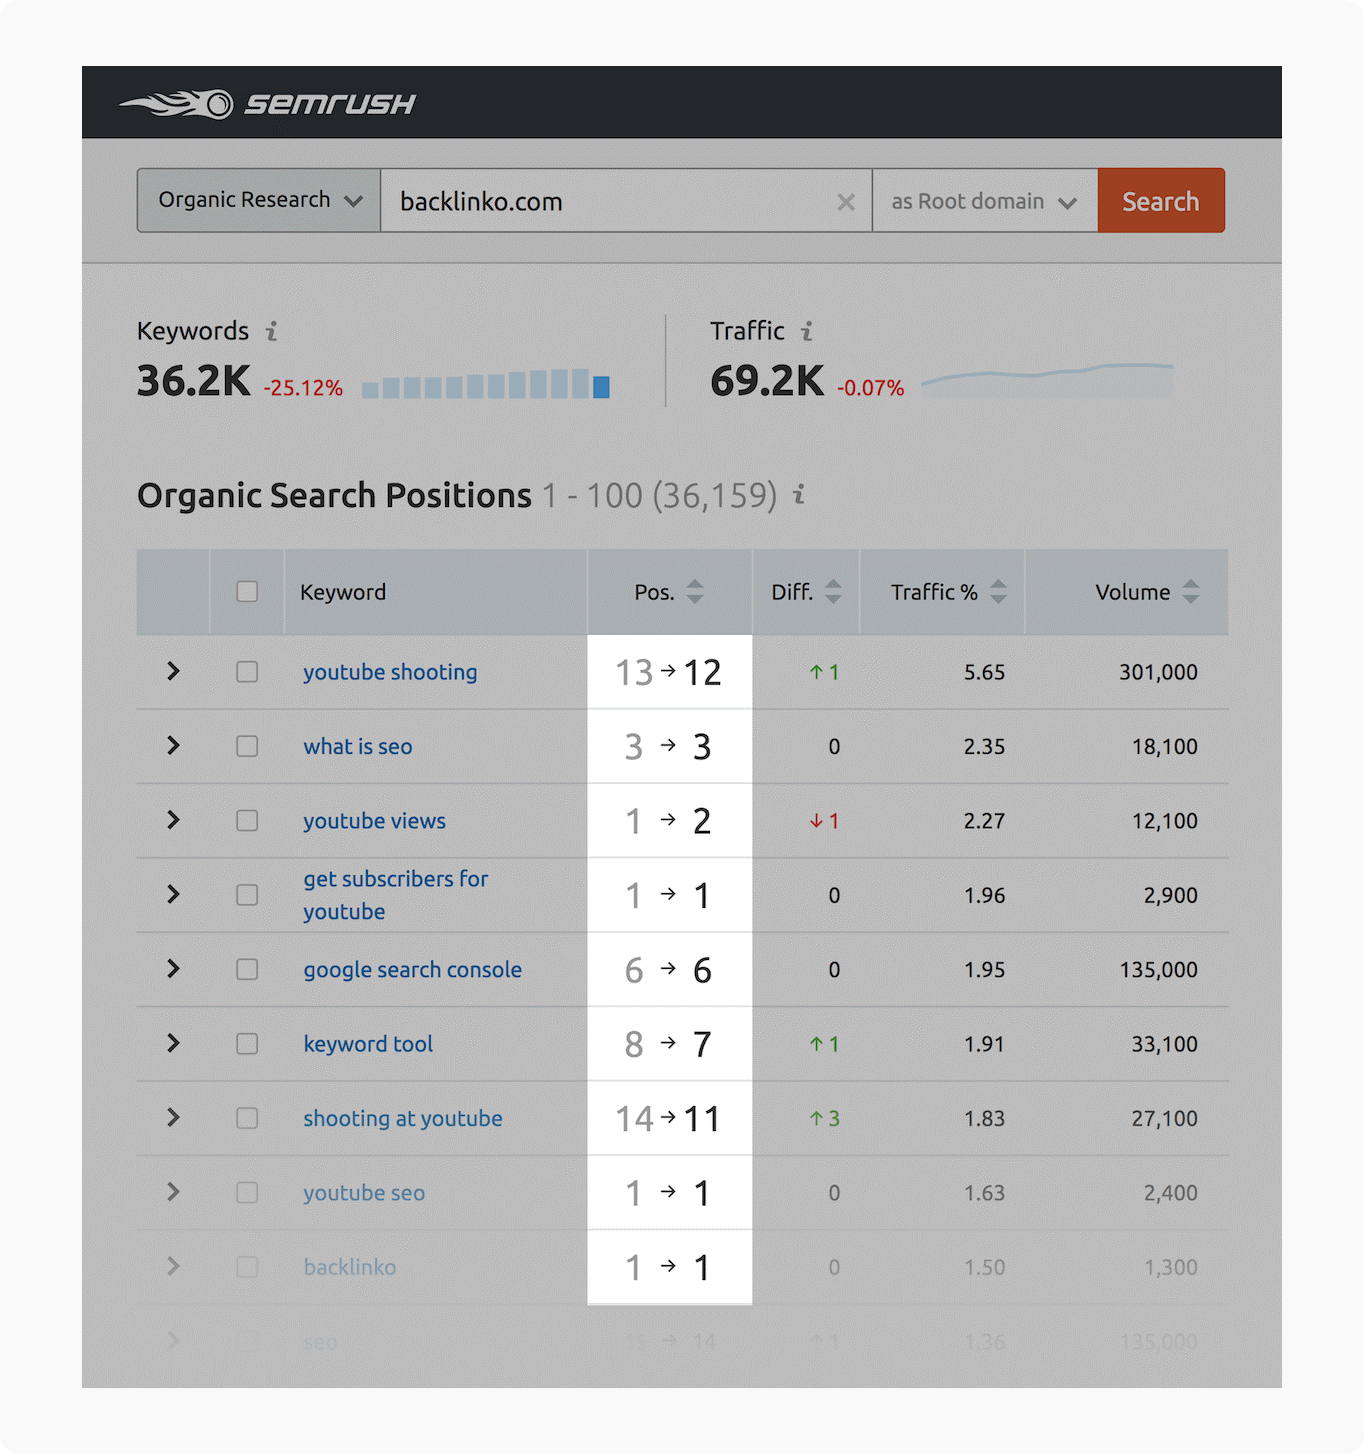Open the youtube seo keyword link
Image resolution: width=1364 pixels, height=1454 pixels.
[364, 1193]
